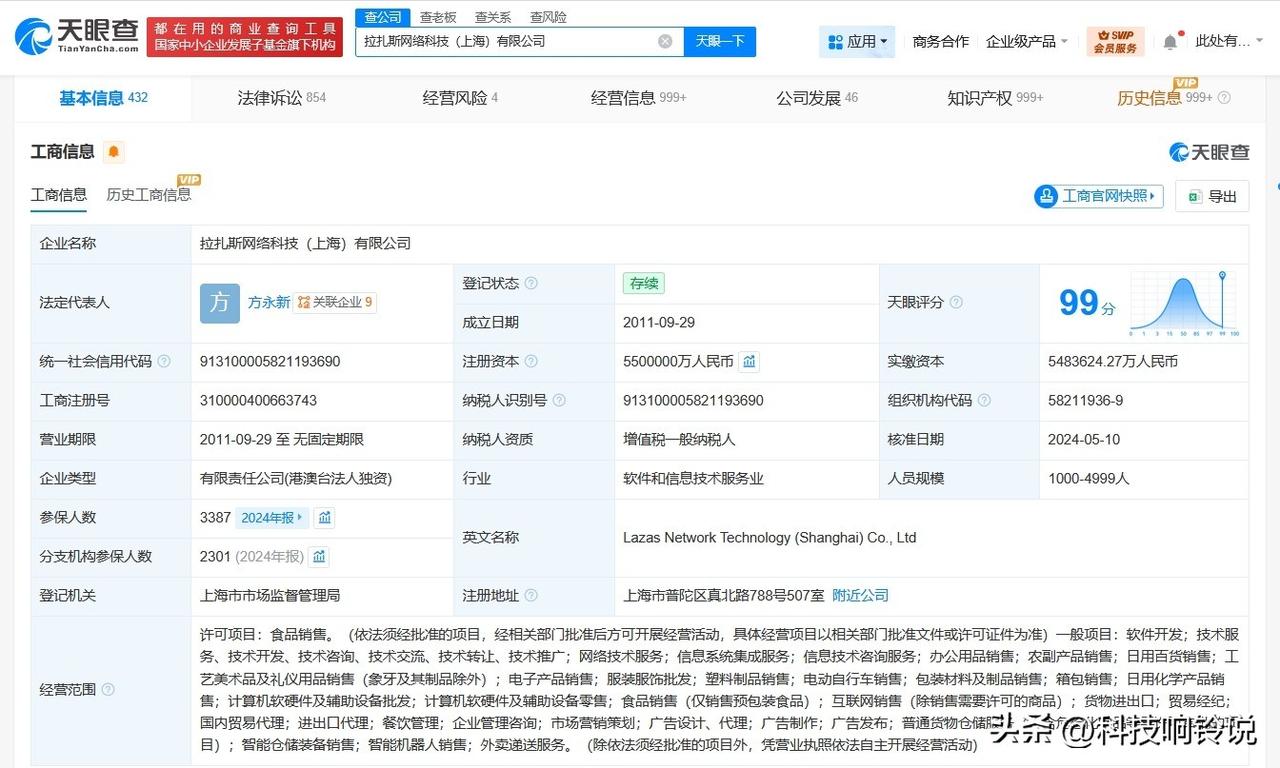Open the 法律诉讼 tab
1280x768 pixels.
coord(281,98)
